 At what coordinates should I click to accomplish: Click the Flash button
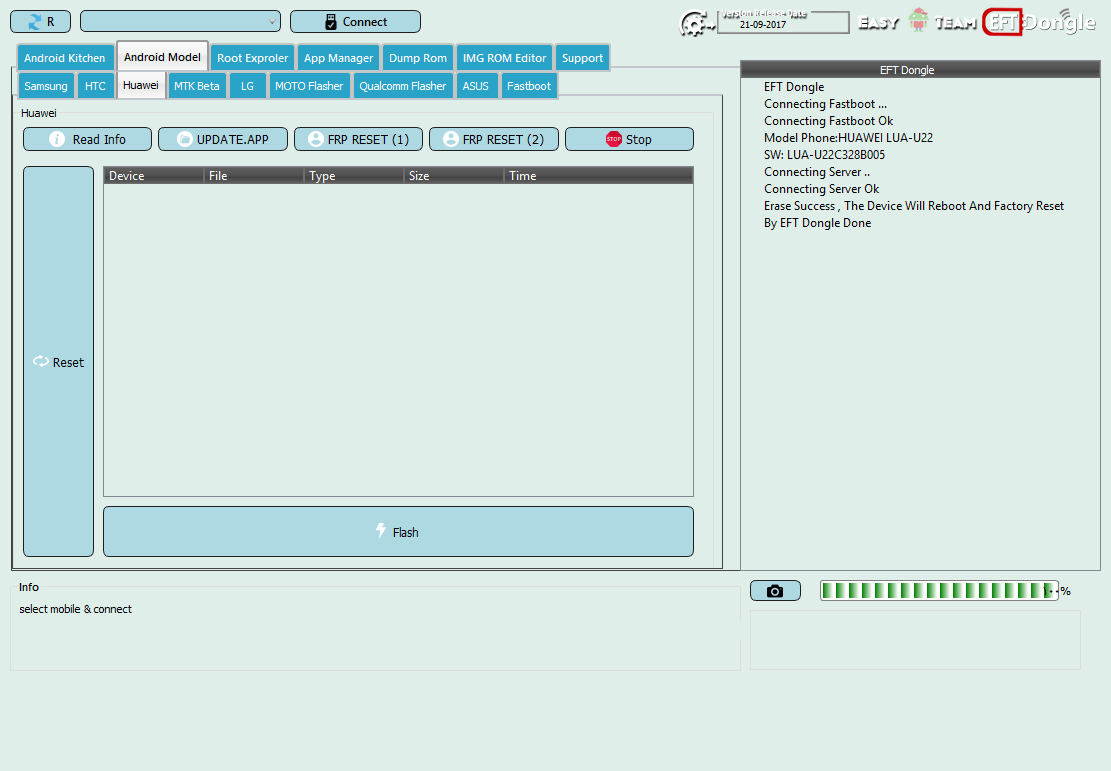click(x=398, y=531)
